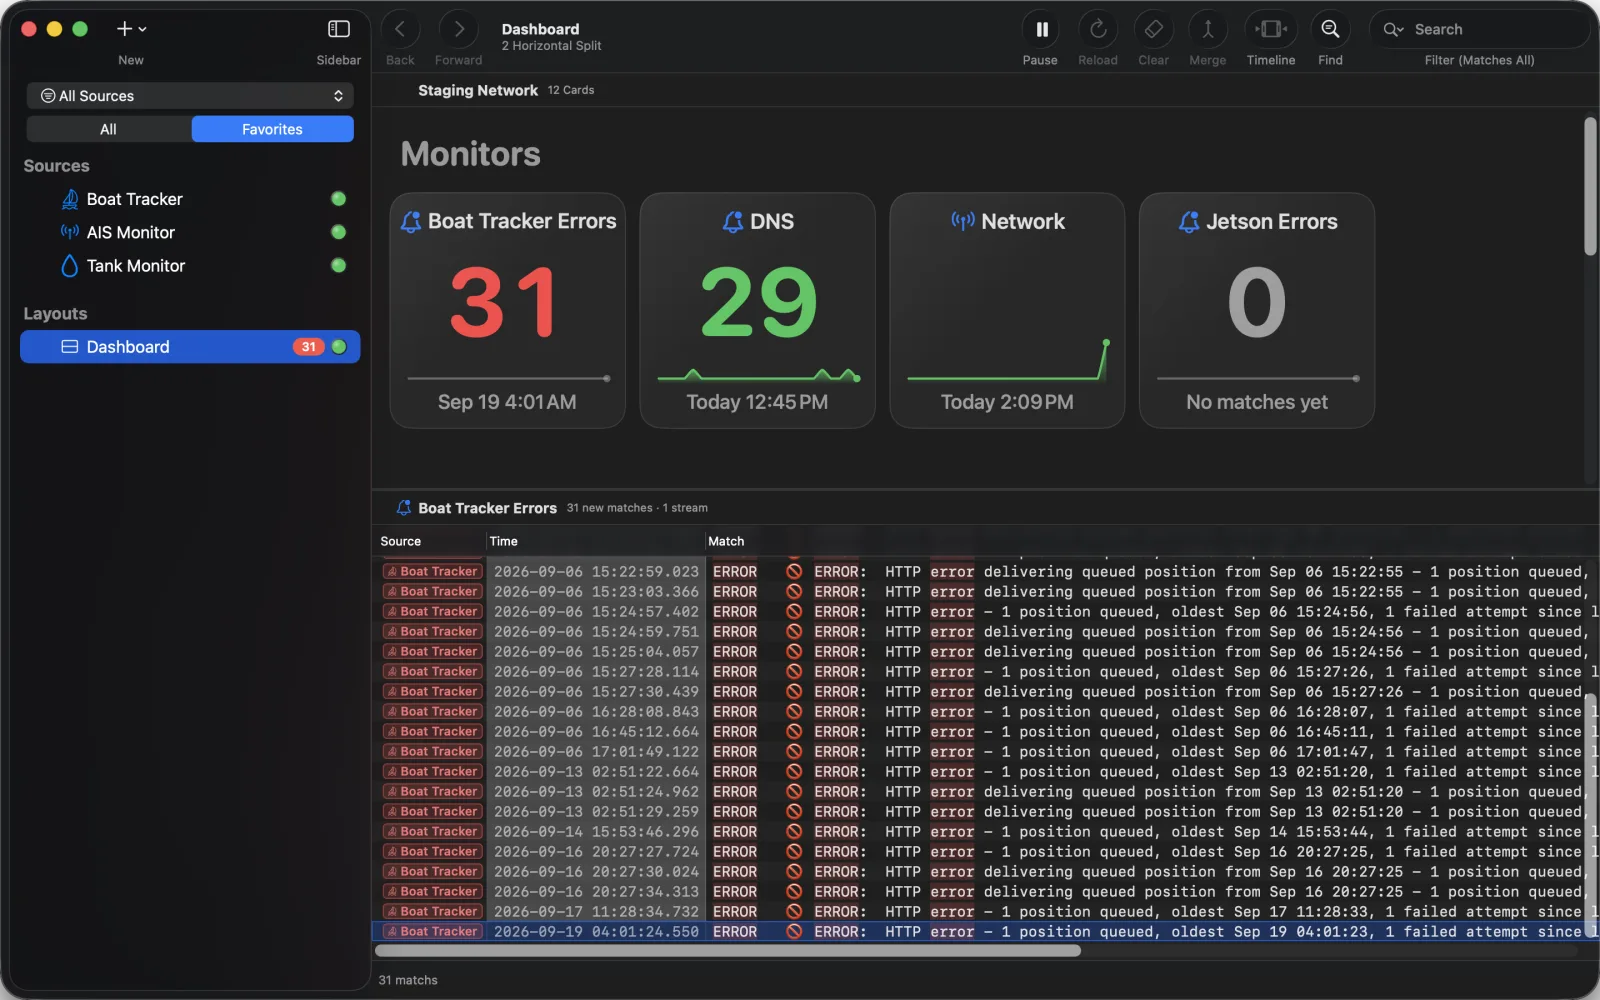Clear matches with the Clear icon
This screenshot has width=1600, height=1000.
tap(1153, 30)
